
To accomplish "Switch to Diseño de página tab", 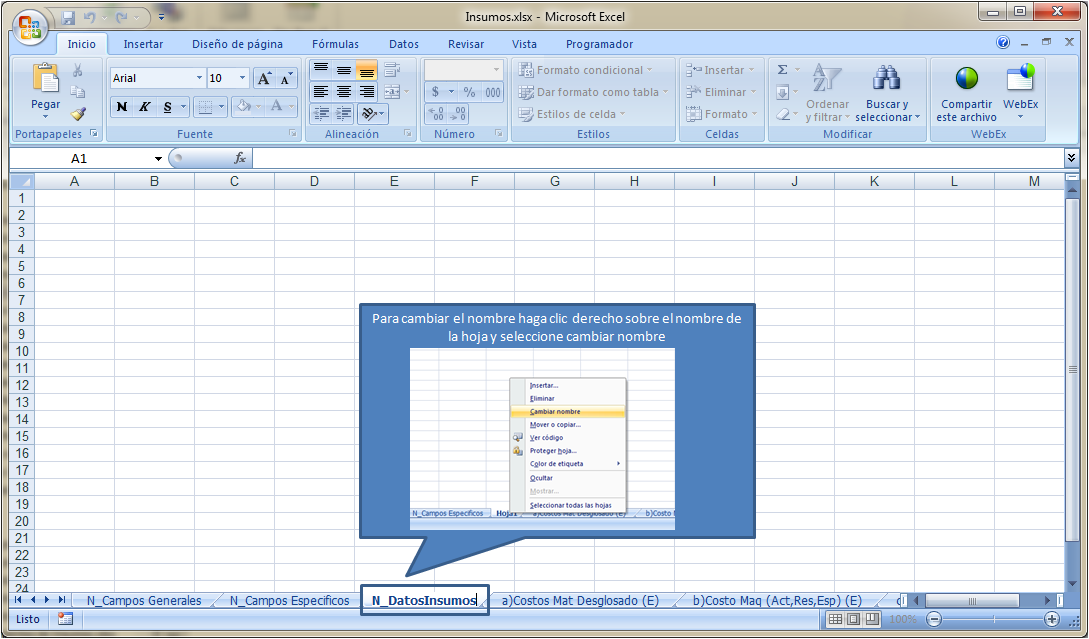I will (x=238, y=44).
